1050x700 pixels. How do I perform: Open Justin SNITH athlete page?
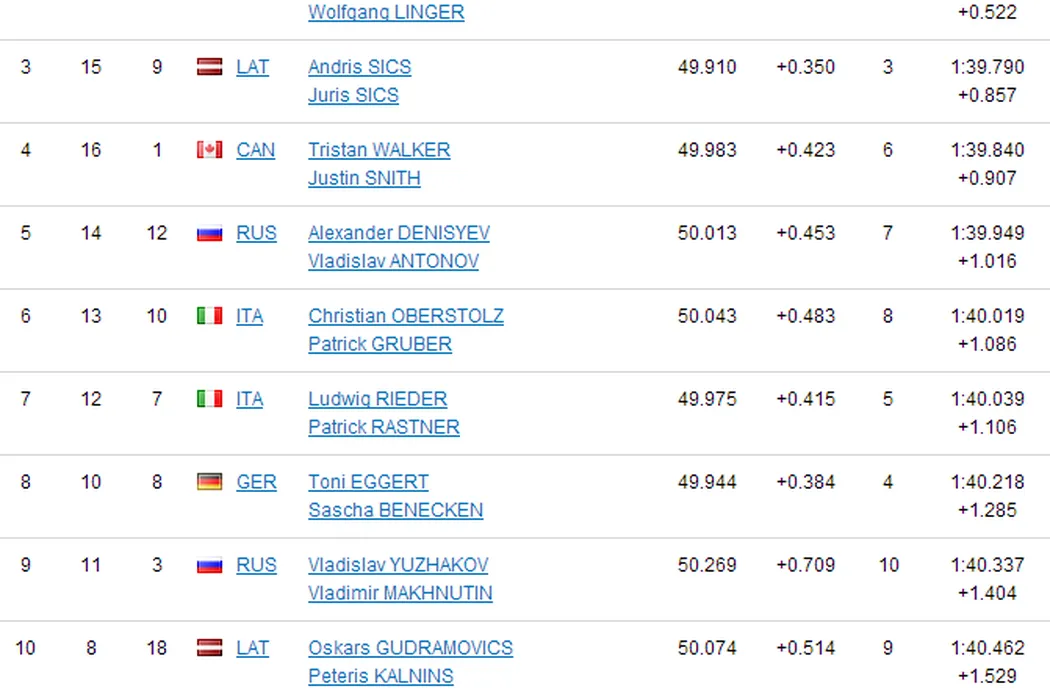pyautogui.click(x=364, y=178)
